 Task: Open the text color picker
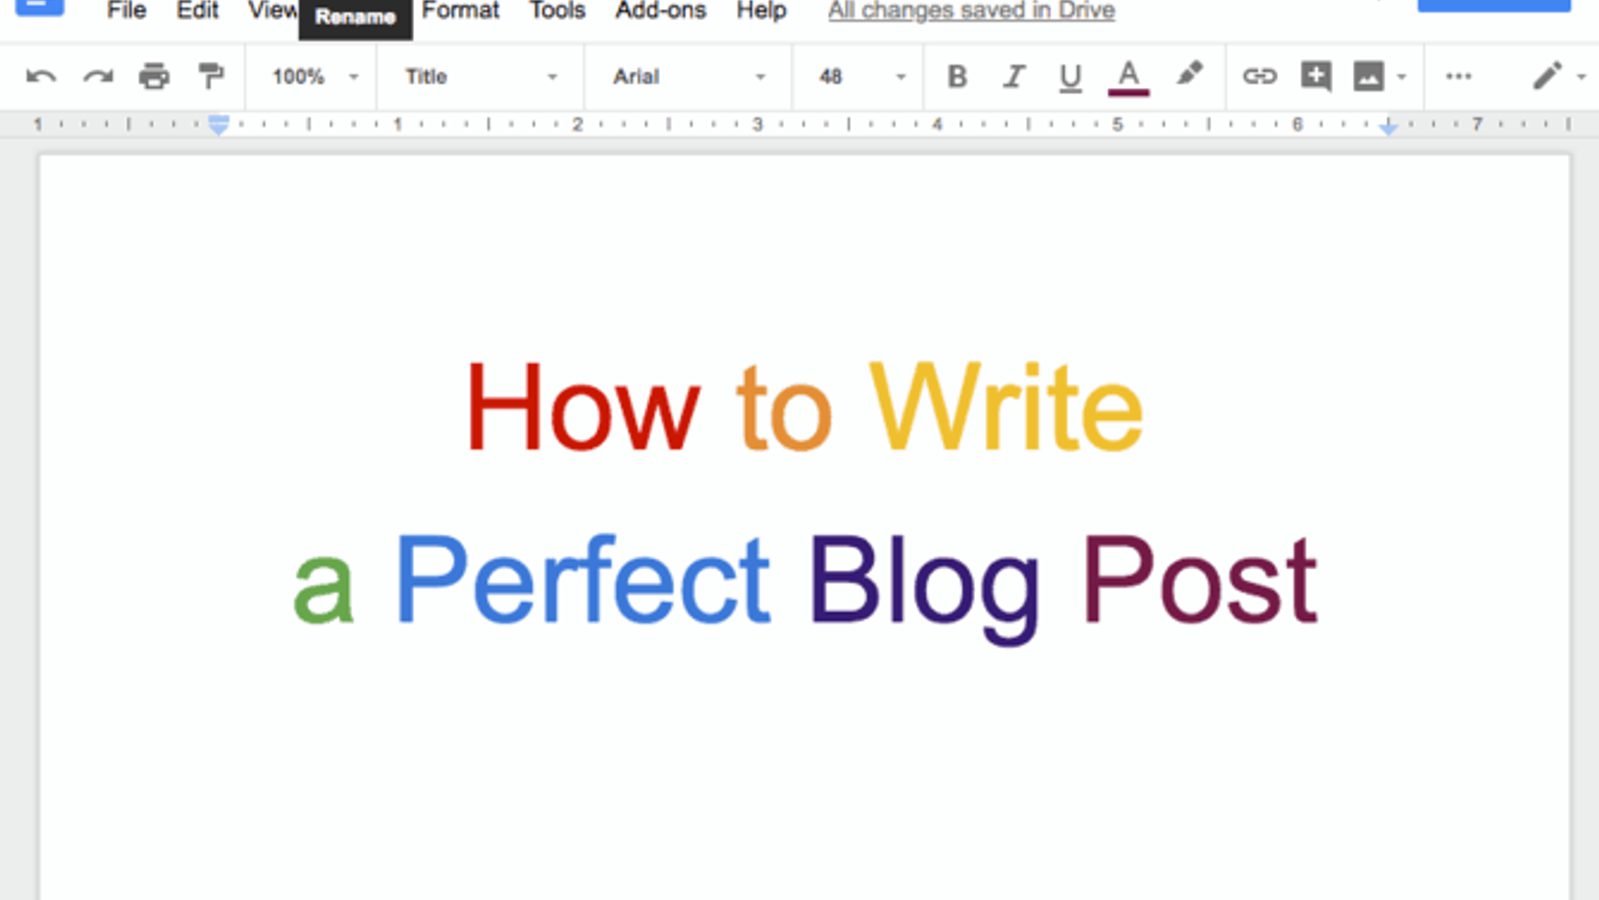pyautogui.click(x=1128, y=76)
